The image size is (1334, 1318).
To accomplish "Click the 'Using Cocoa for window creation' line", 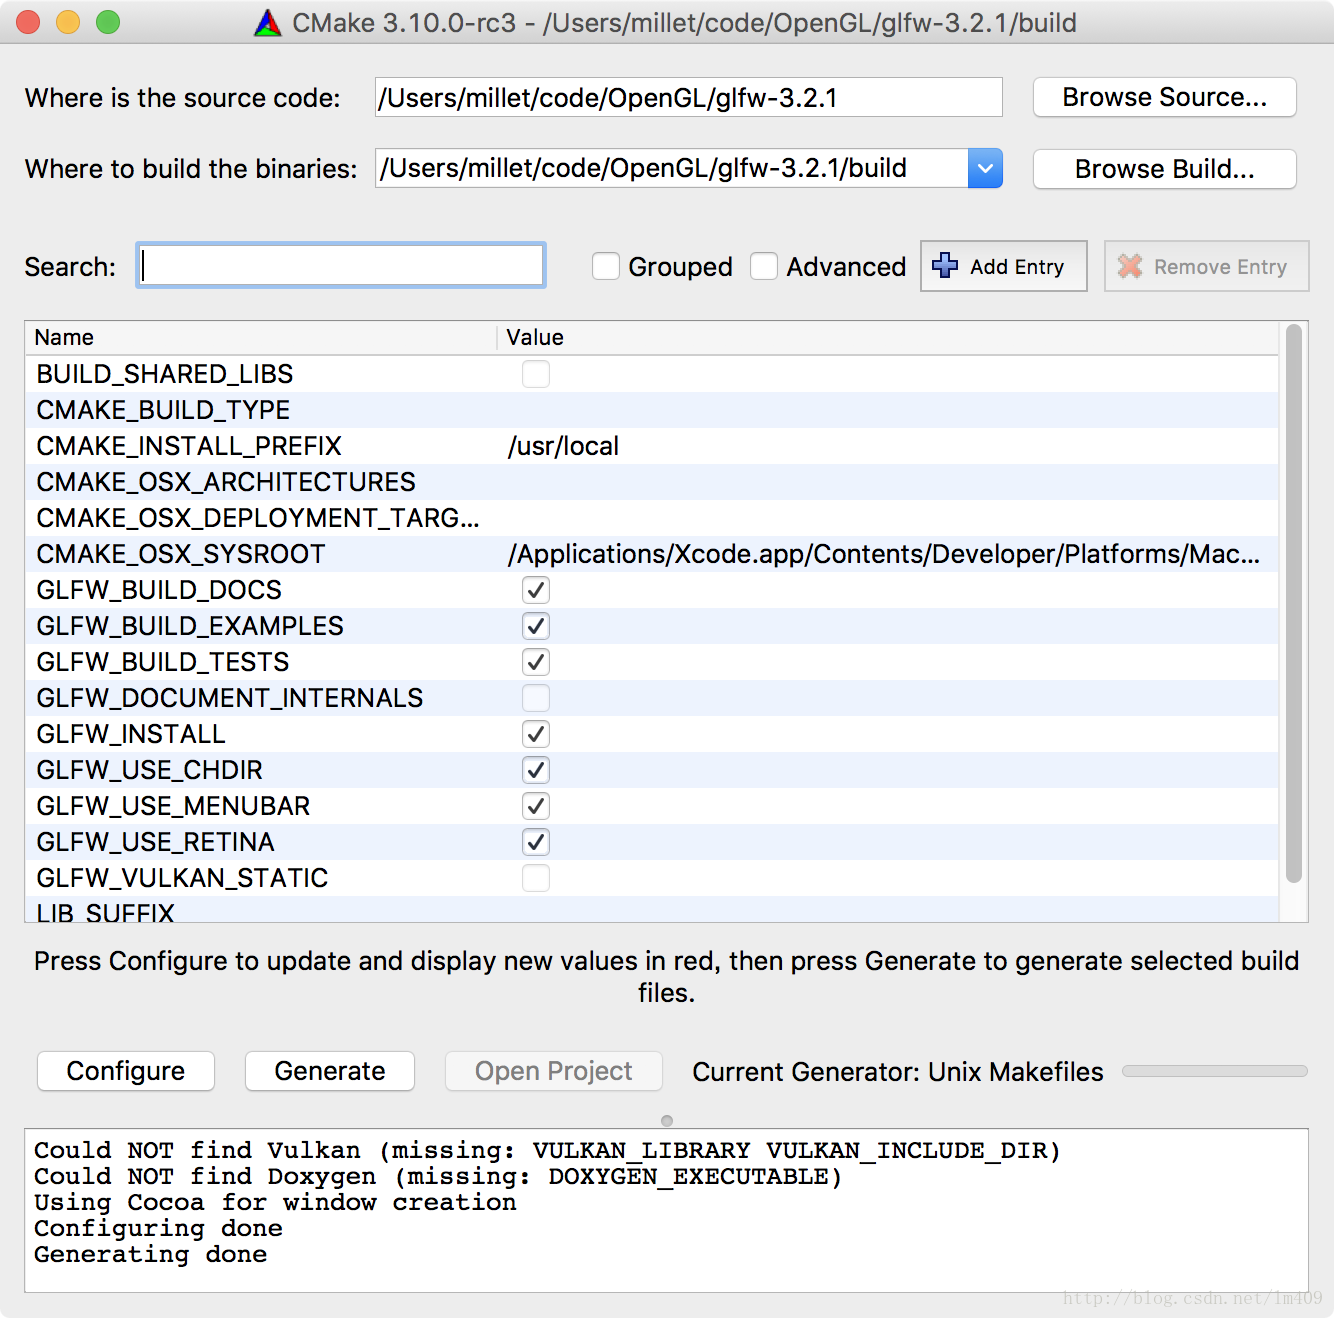I will [x=275, y=1203].
